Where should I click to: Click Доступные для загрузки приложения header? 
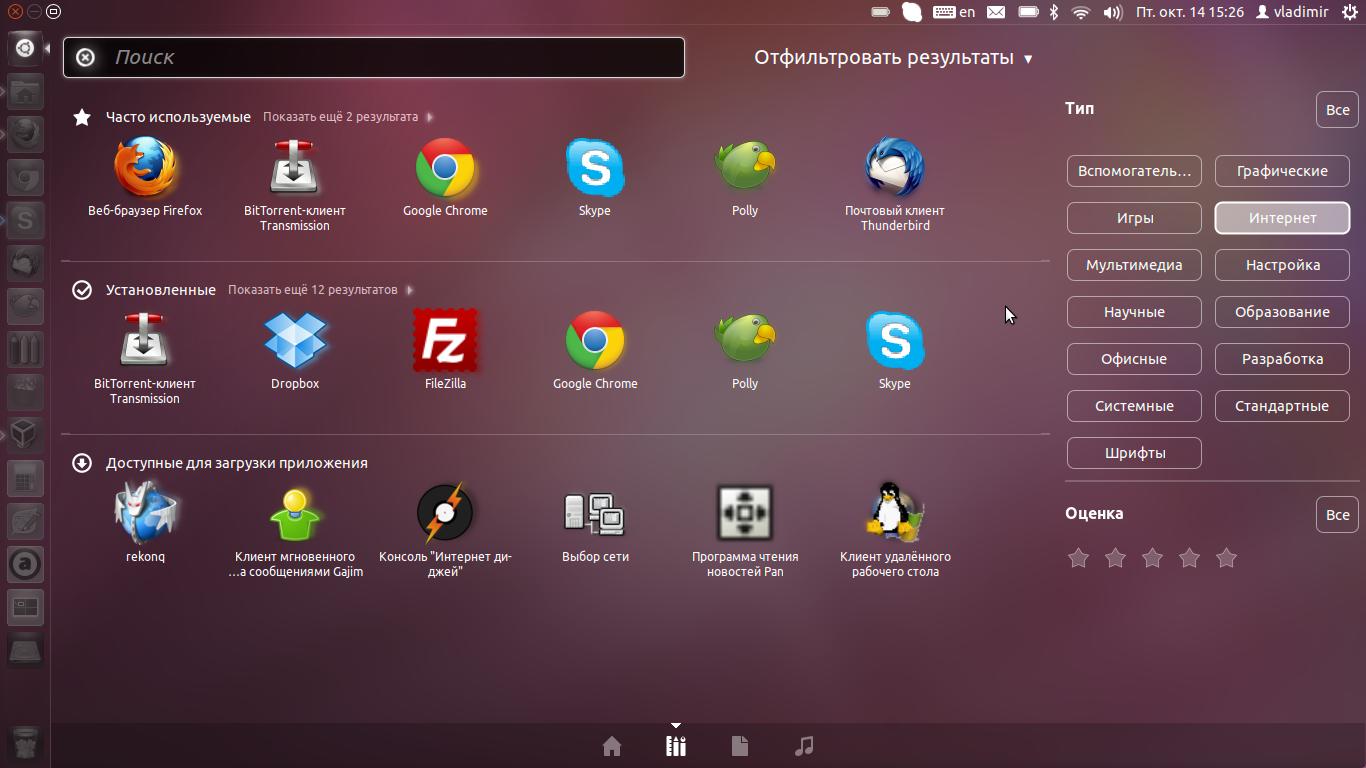click(x=237, y=463)
